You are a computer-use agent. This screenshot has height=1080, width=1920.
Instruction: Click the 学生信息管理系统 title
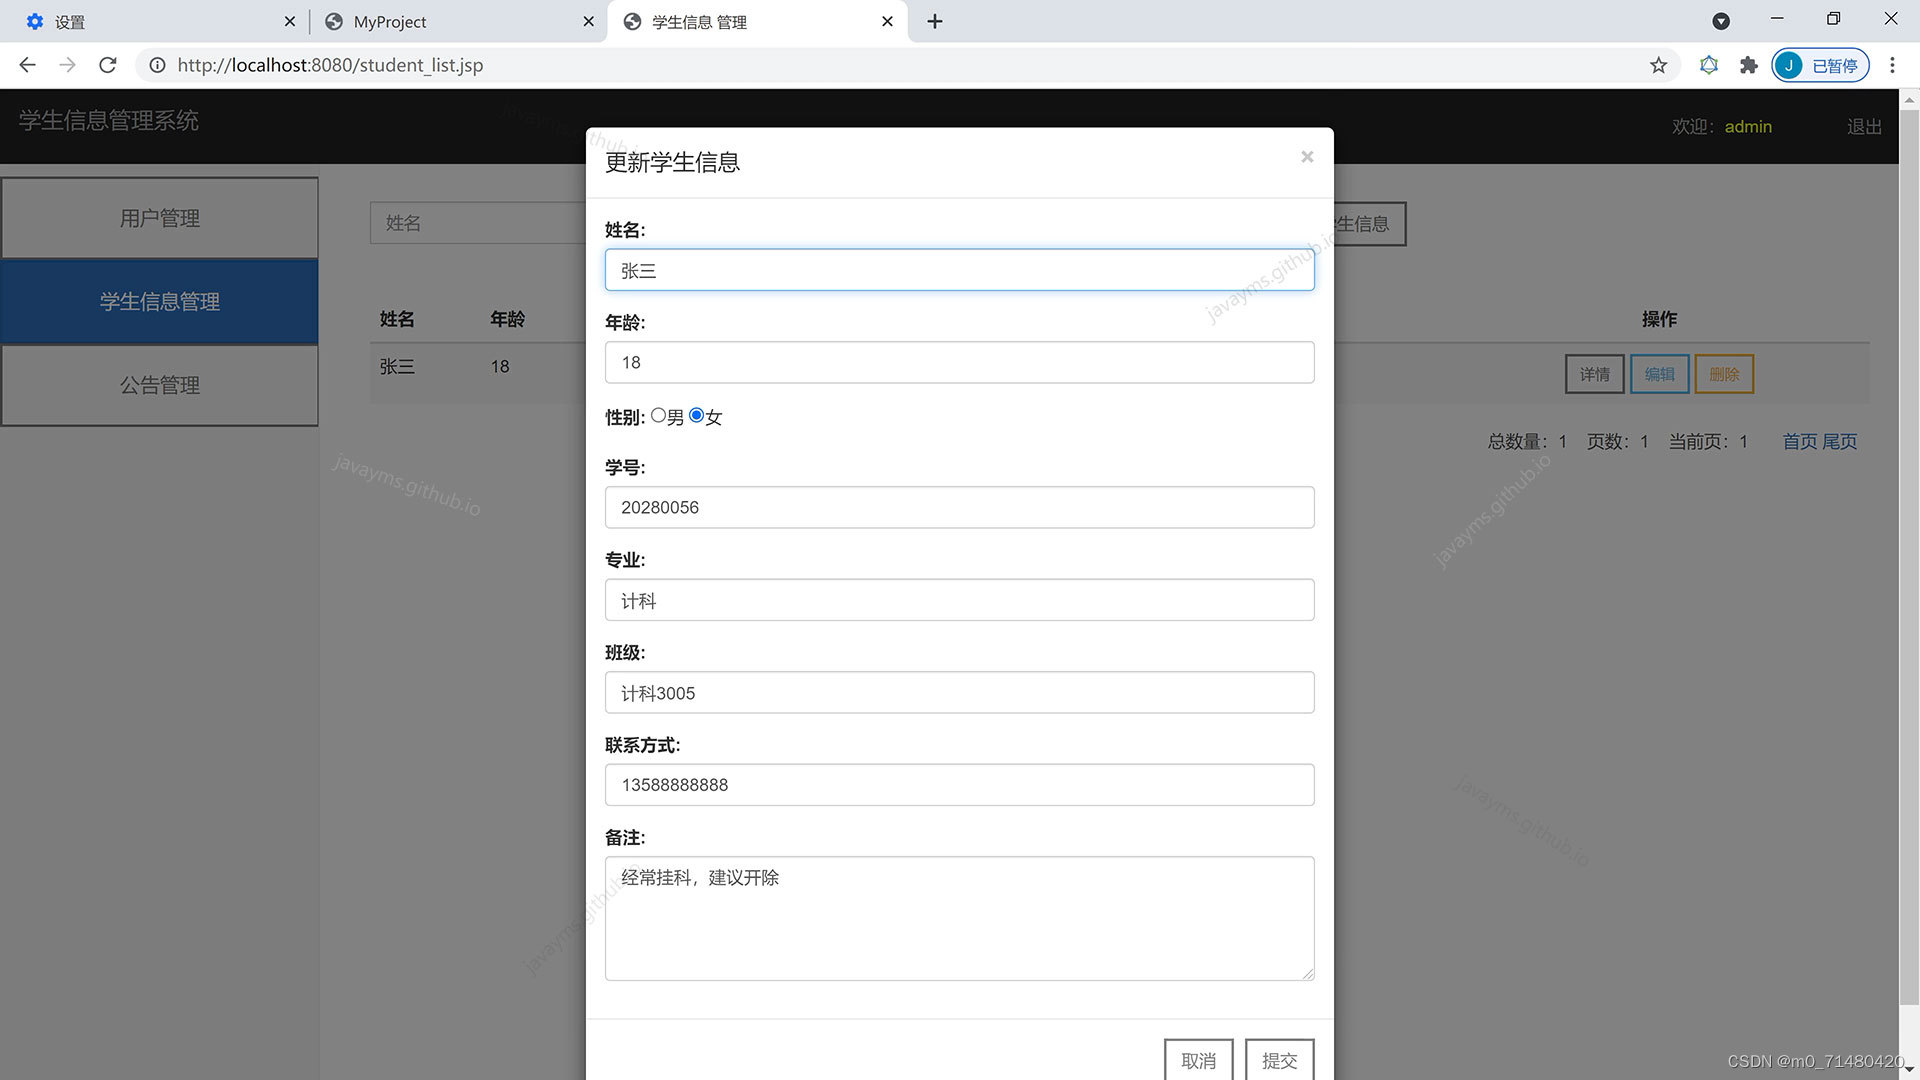109,121
